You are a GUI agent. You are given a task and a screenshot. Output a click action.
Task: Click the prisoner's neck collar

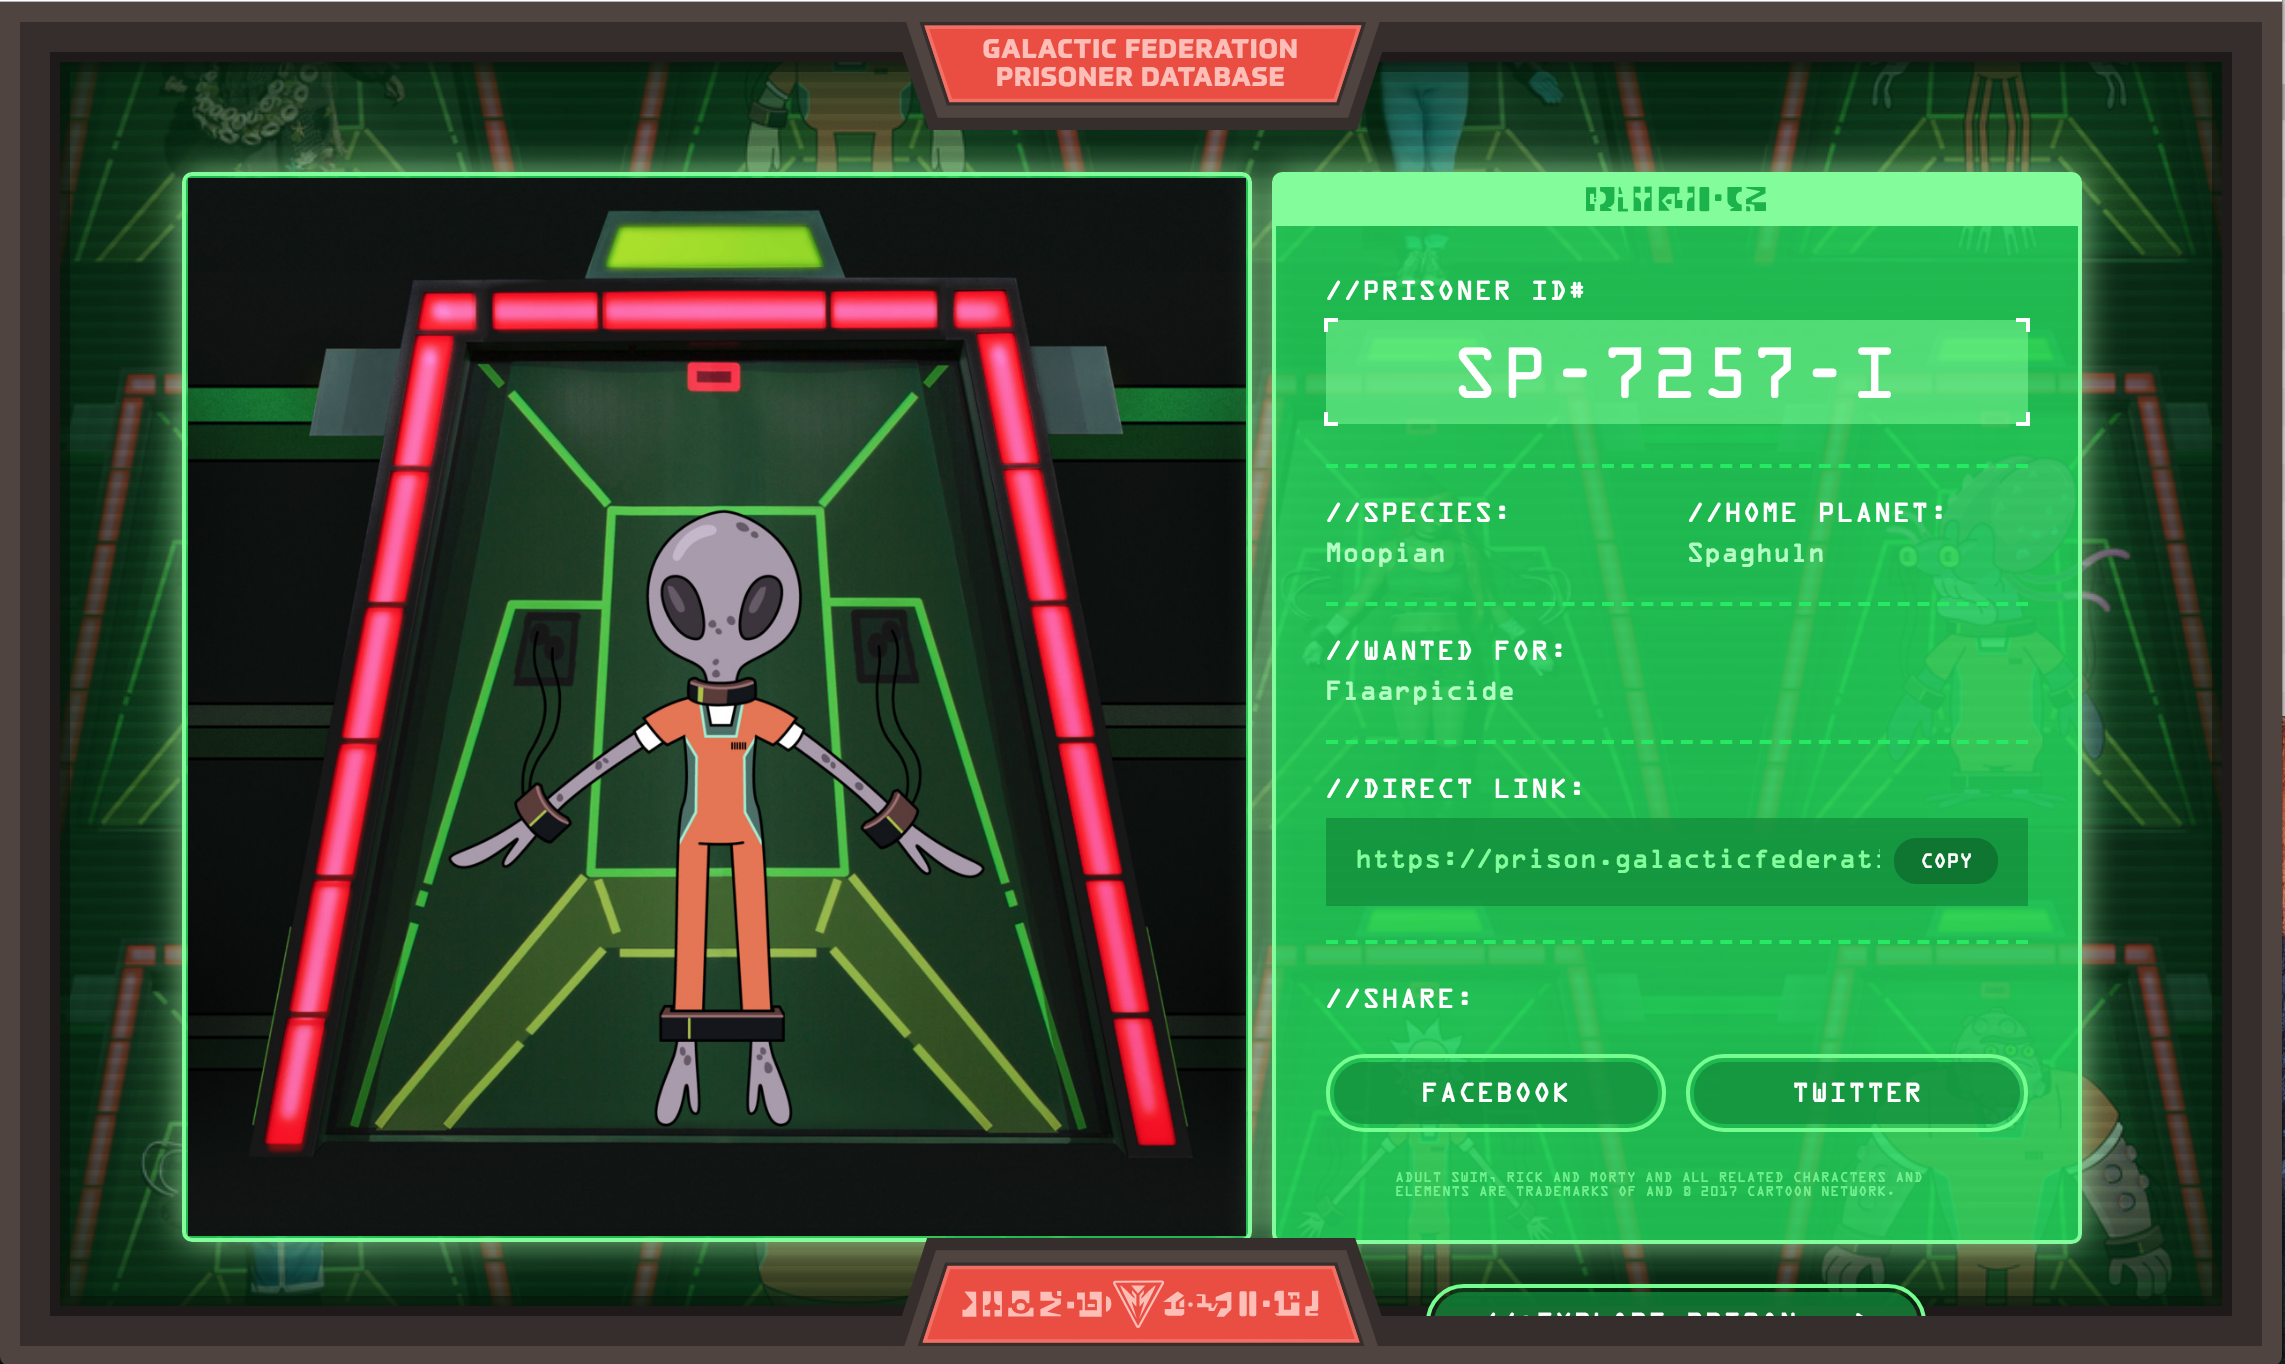tap(721, 691)
